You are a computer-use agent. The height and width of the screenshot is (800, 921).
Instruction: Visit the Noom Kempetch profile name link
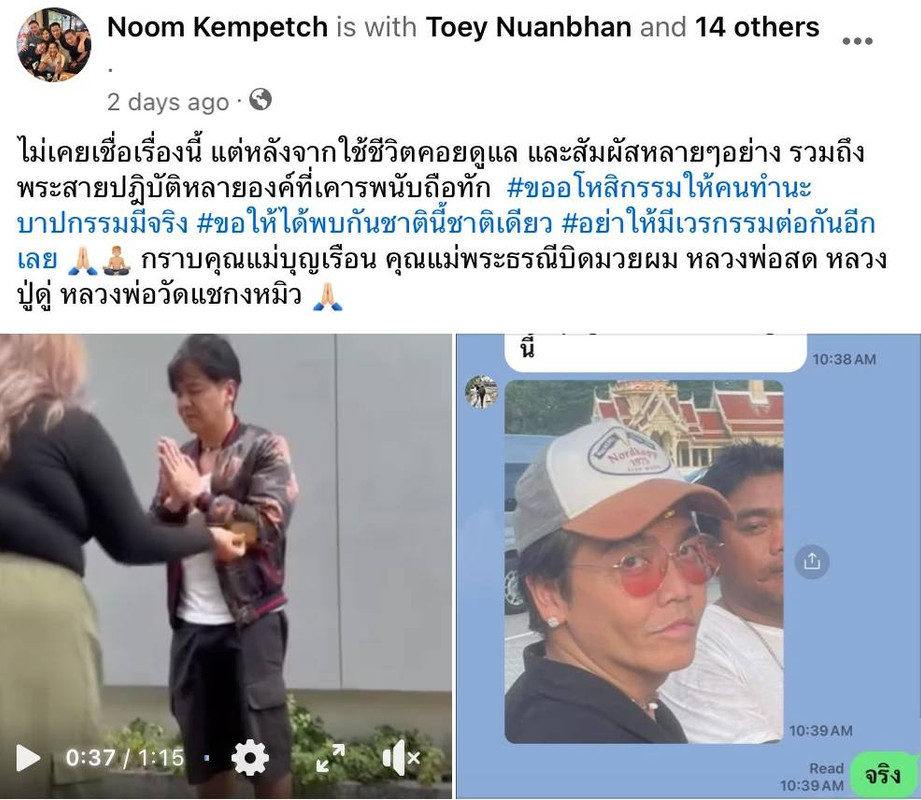[x=217, y=27]
